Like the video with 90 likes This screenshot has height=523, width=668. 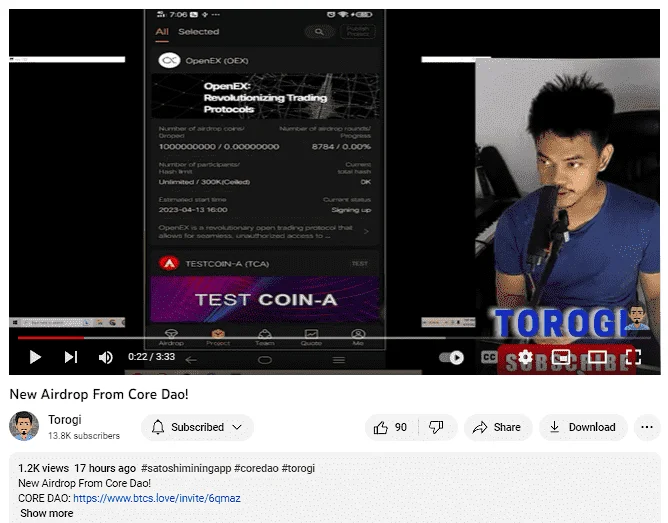click(390, 427)
